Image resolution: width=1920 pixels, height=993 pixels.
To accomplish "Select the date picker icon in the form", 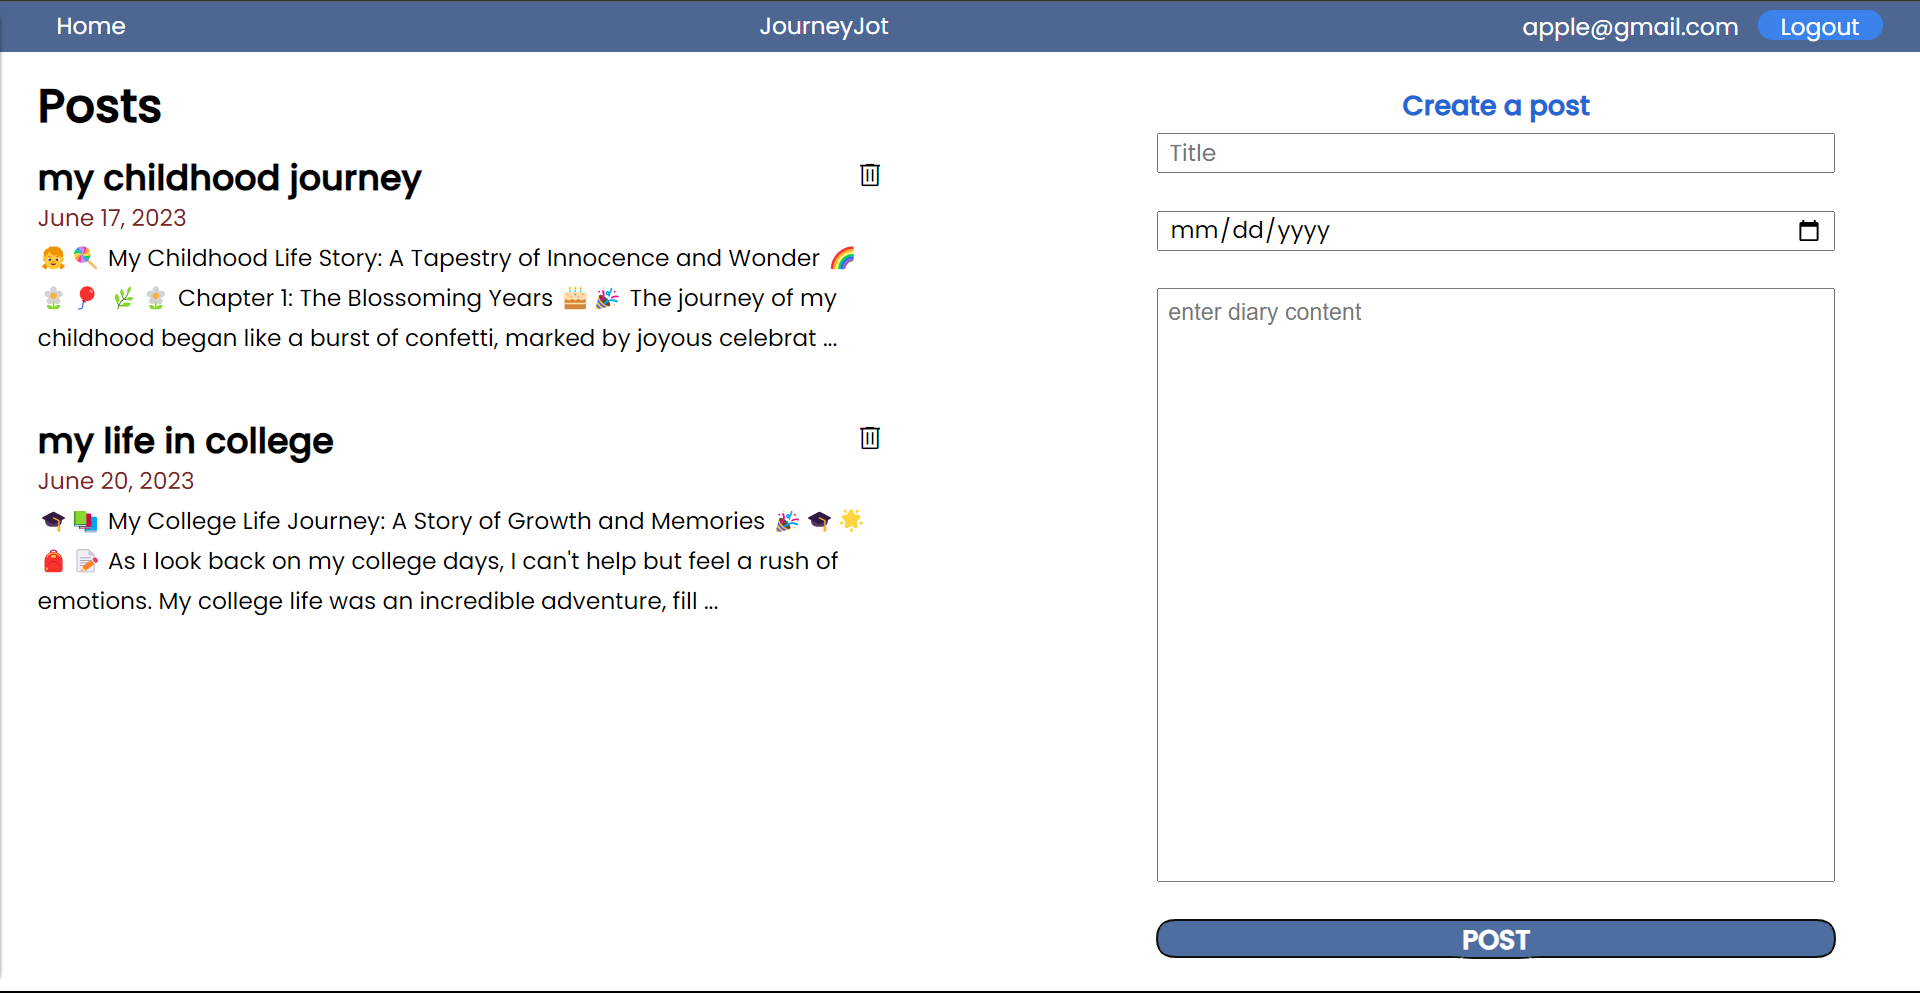I will click(x=1809, y=230).
